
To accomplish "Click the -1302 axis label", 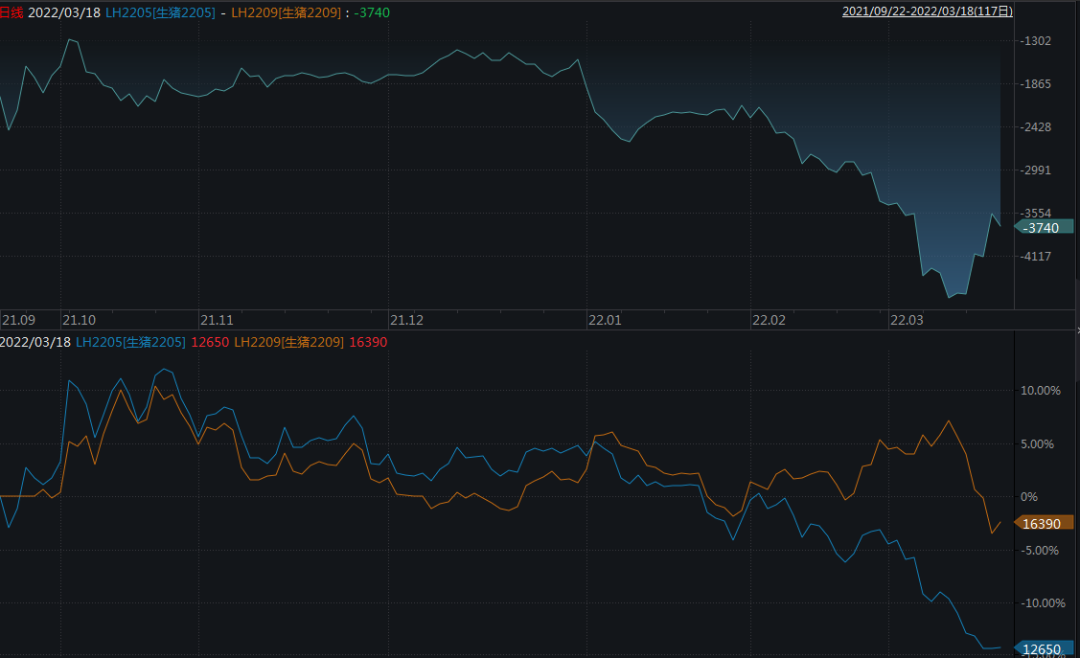I will [1036, 41].
